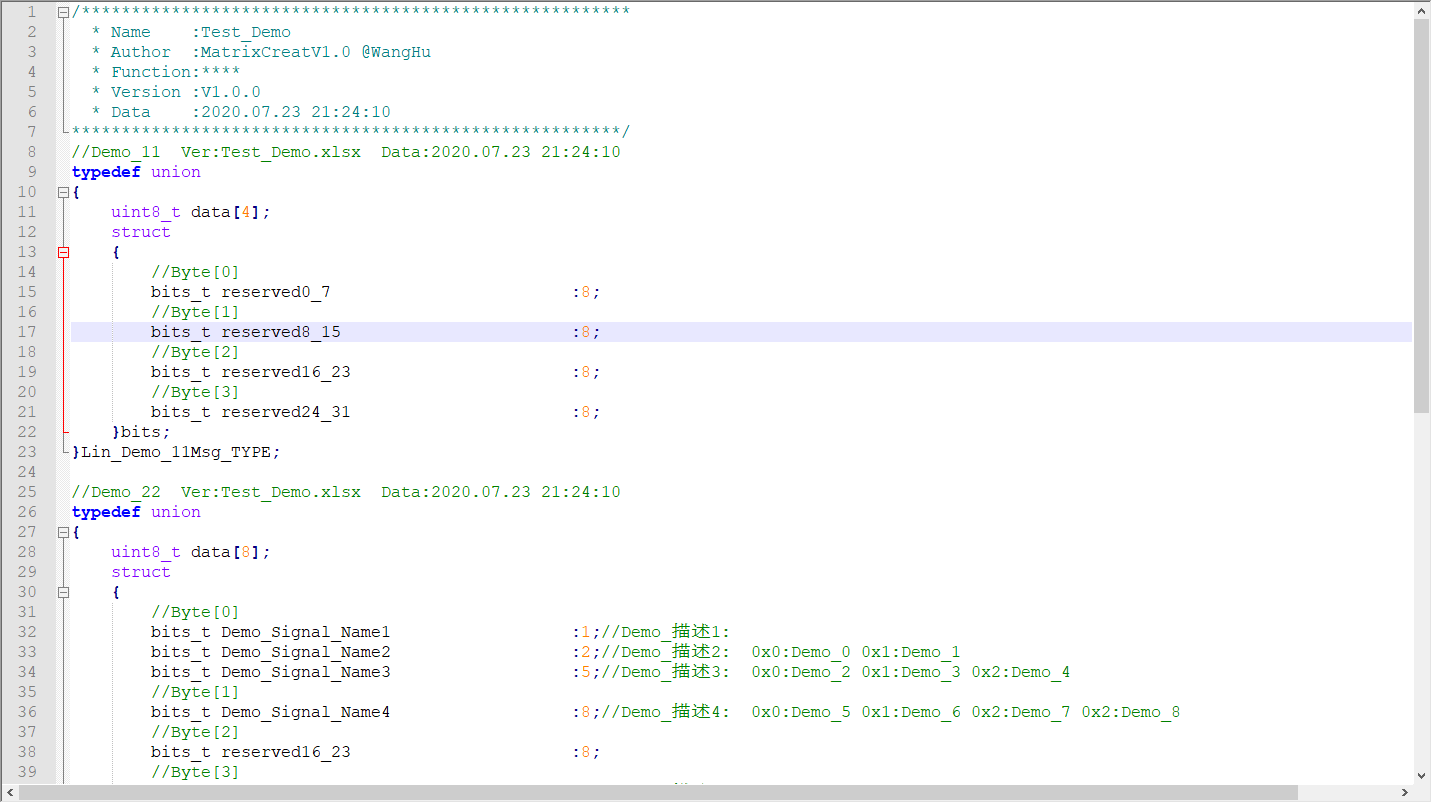This screenshot has height=803, width=1432.
Task: Click the vertical scrollbar thumb
Action: pos(1422,215)
